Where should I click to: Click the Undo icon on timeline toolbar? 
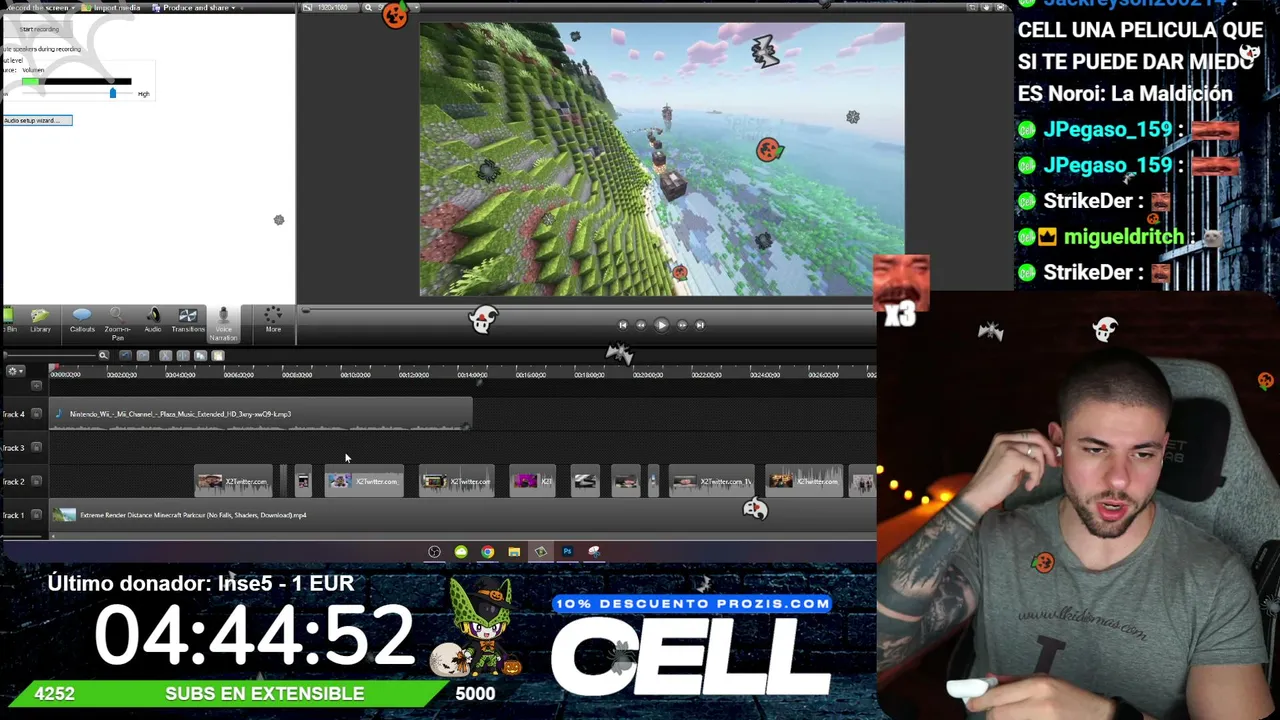pyautogui.click(x=125, y=355)
